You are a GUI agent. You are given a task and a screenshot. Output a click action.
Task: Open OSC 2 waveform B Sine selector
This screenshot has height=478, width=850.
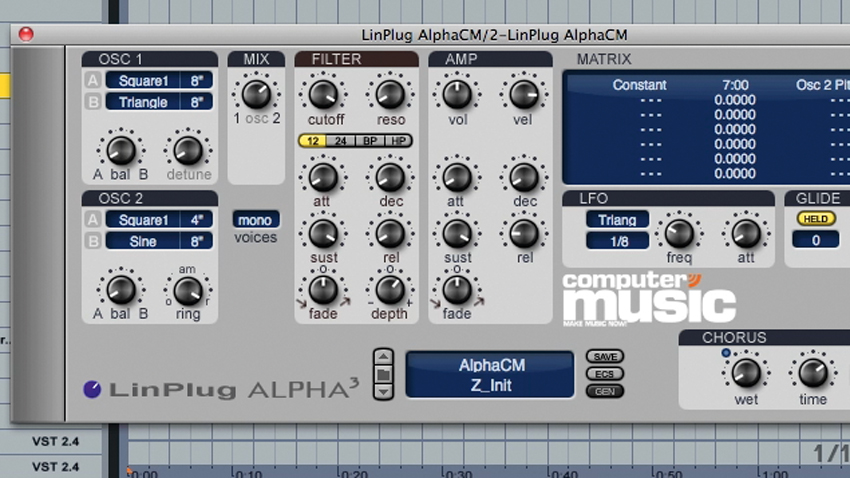pos(143,242)
